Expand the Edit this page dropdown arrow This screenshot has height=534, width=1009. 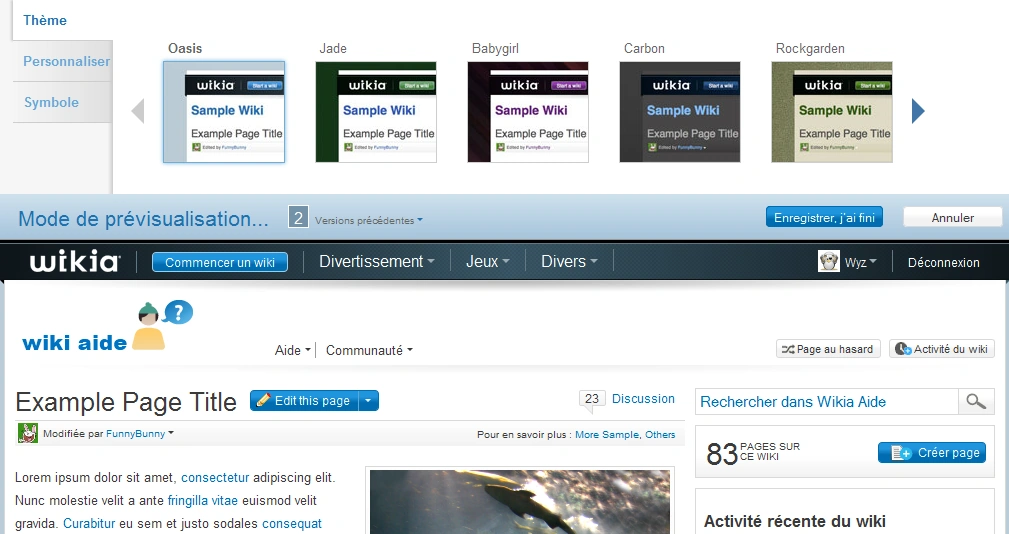(x=369, y=401)
